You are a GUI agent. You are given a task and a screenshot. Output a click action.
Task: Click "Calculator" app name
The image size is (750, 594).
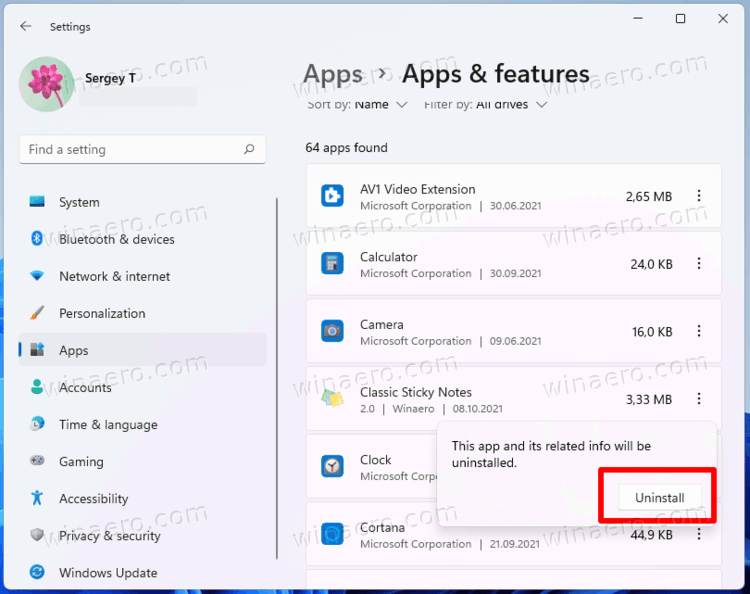point(388,257)
